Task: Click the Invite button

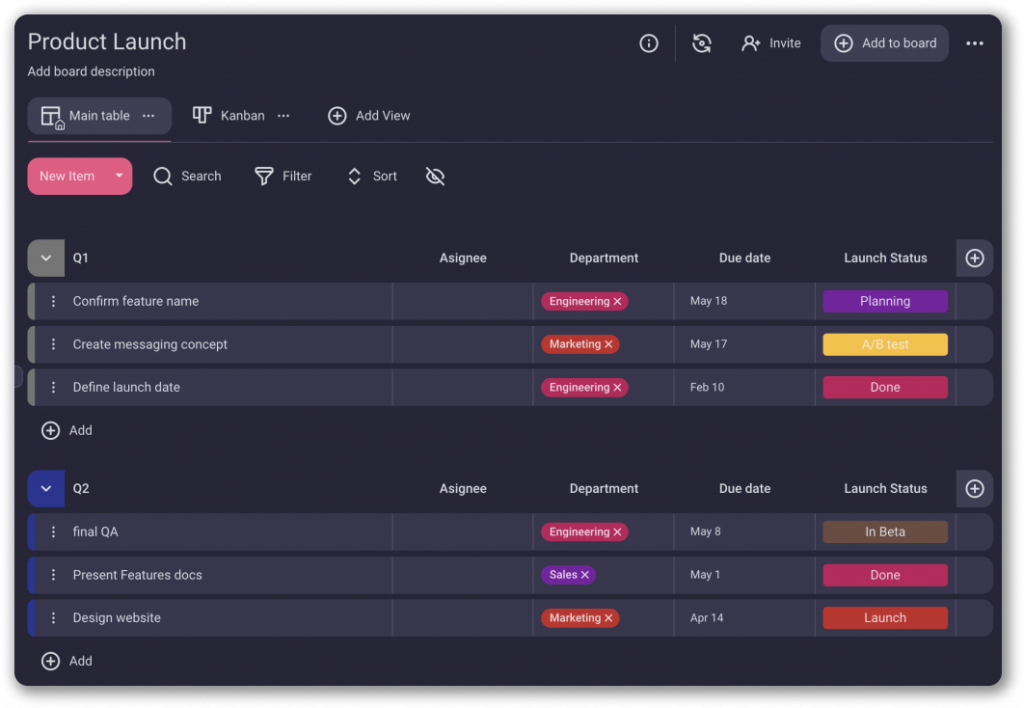Action: 771,43
